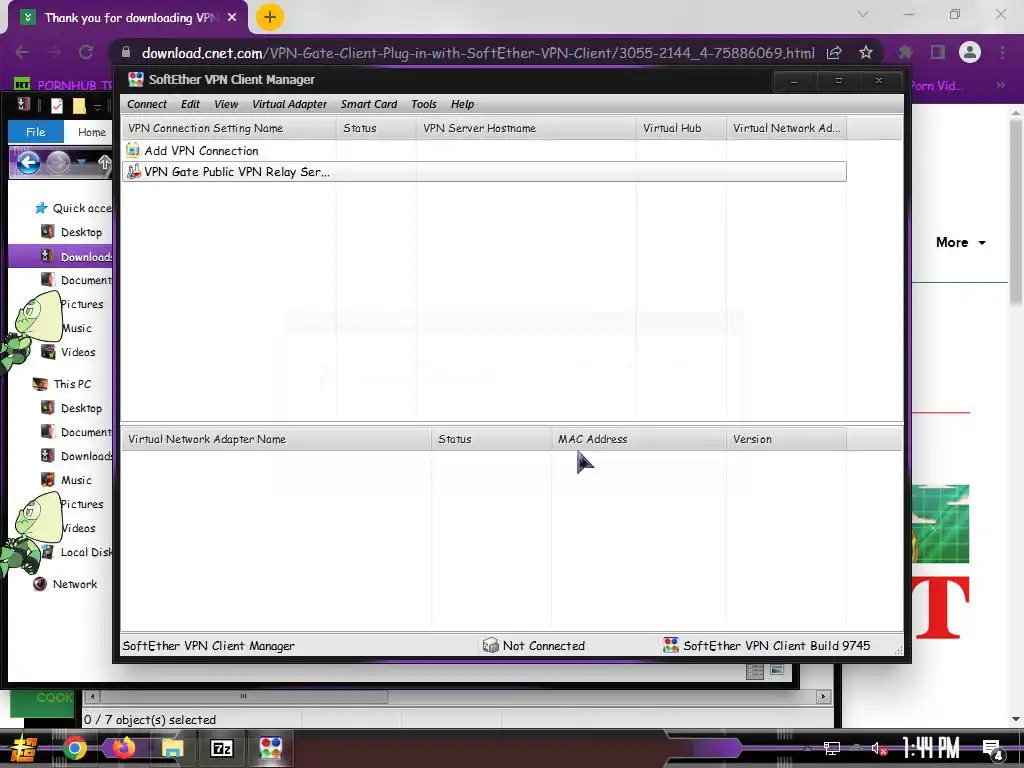The width and height of the screenshot is (1024, 768).
Task: Click the Chrome forward arrow button
Action: [x=54, y=52]
